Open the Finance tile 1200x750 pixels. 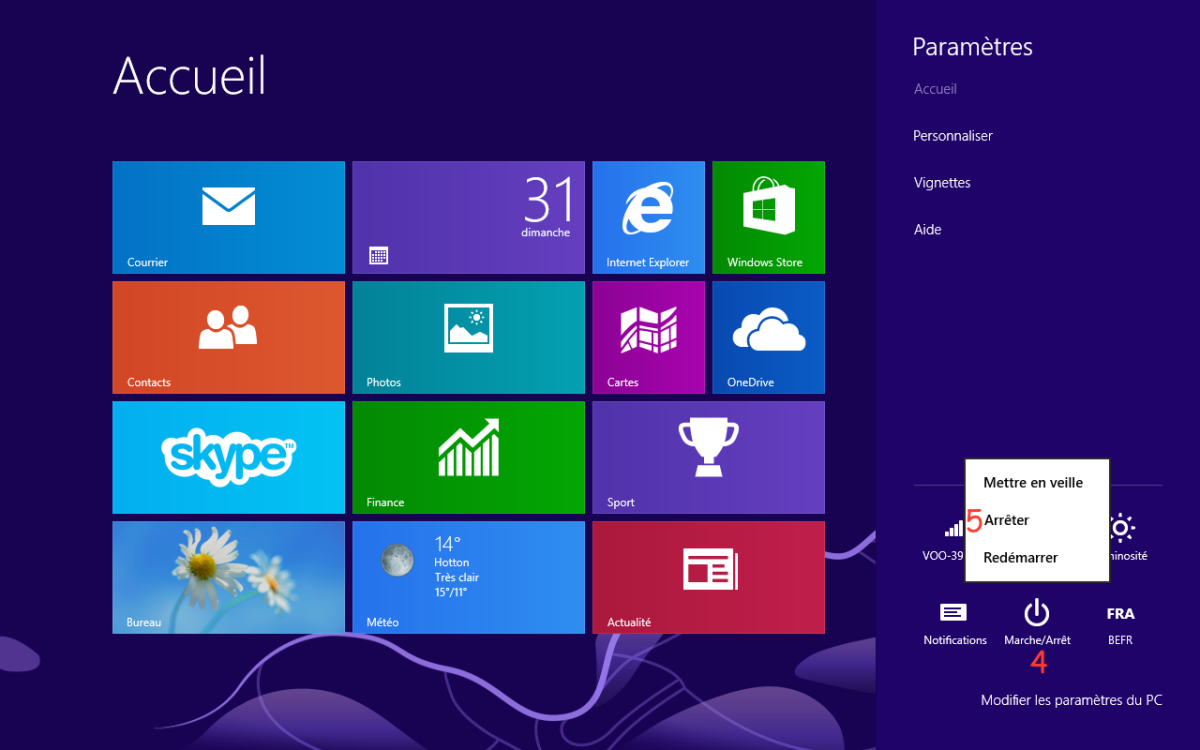(x=468, y=457)
